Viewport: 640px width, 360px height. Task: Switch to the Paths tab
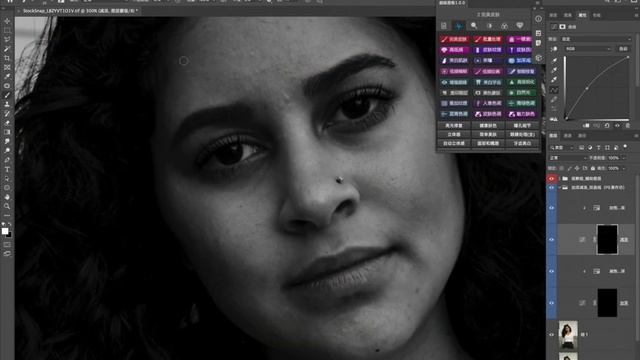582,136
